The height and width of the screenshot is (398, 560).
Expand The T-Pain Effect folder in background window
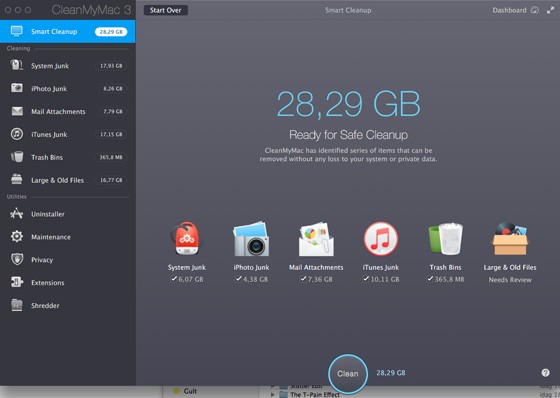[x=273, y=394]
